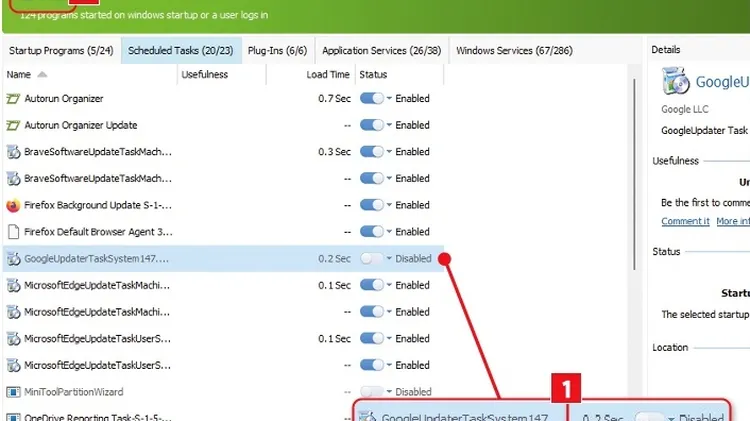The height and width of the screenshot is (421, 750).
Task: Sort list by Name column header
Action: (19, 75)
